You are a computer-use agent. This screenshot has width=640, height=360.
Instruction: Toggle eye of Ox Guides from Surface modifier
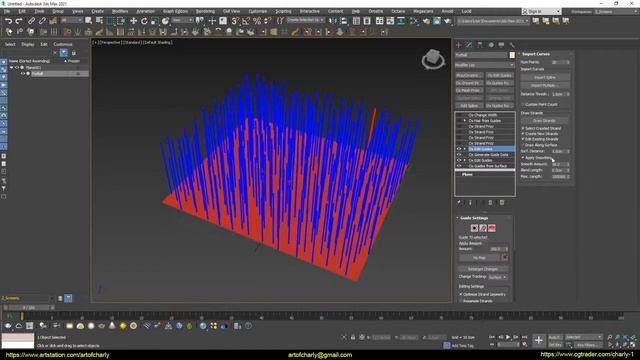point(459,166)
